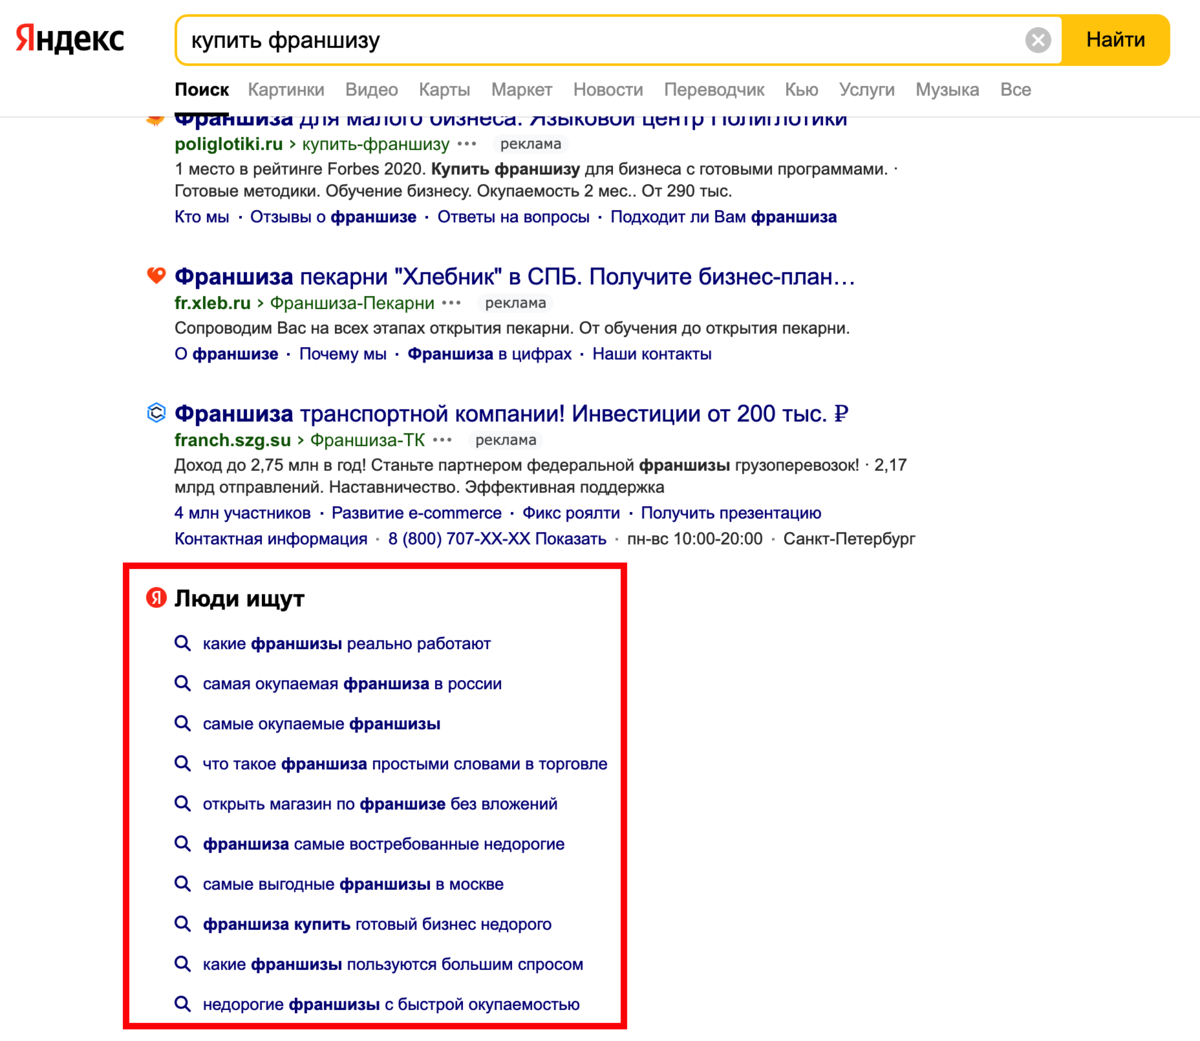Open the Кто мы sitelink
The image size is (1200, 1041).
(x=201, y=217)
